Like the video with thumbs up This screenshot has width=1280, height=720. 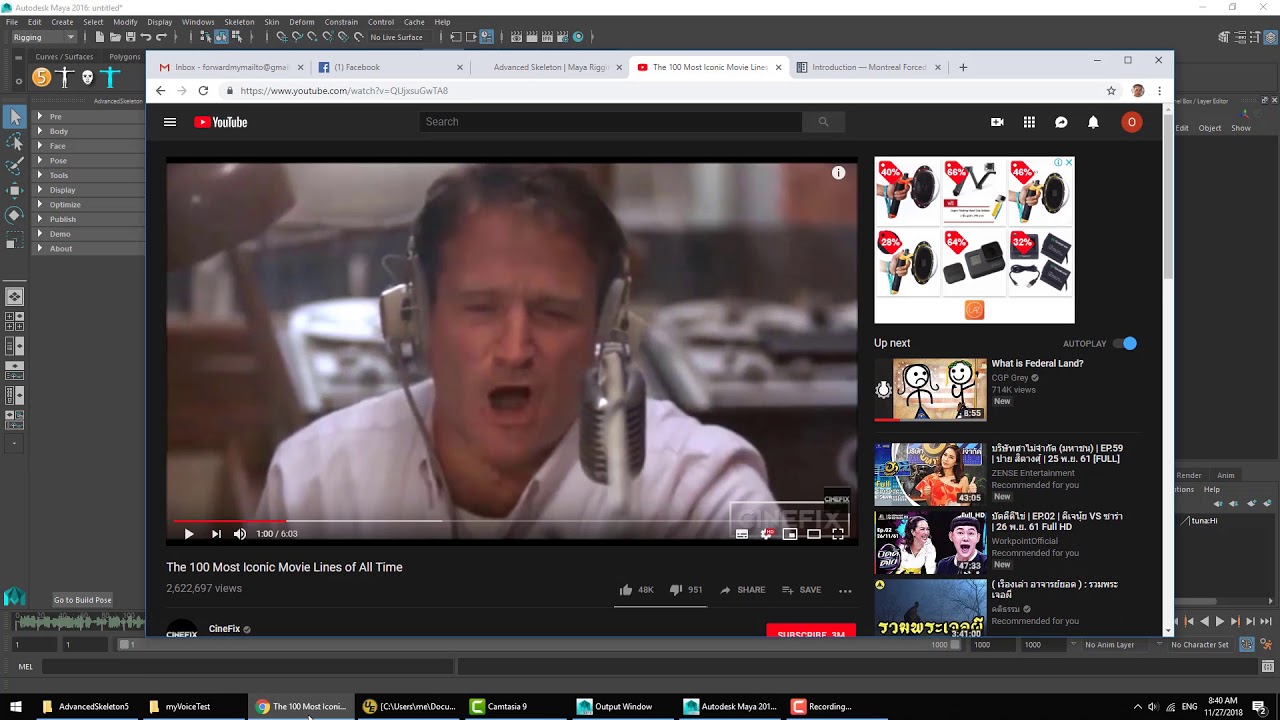[x=626, y=590]
